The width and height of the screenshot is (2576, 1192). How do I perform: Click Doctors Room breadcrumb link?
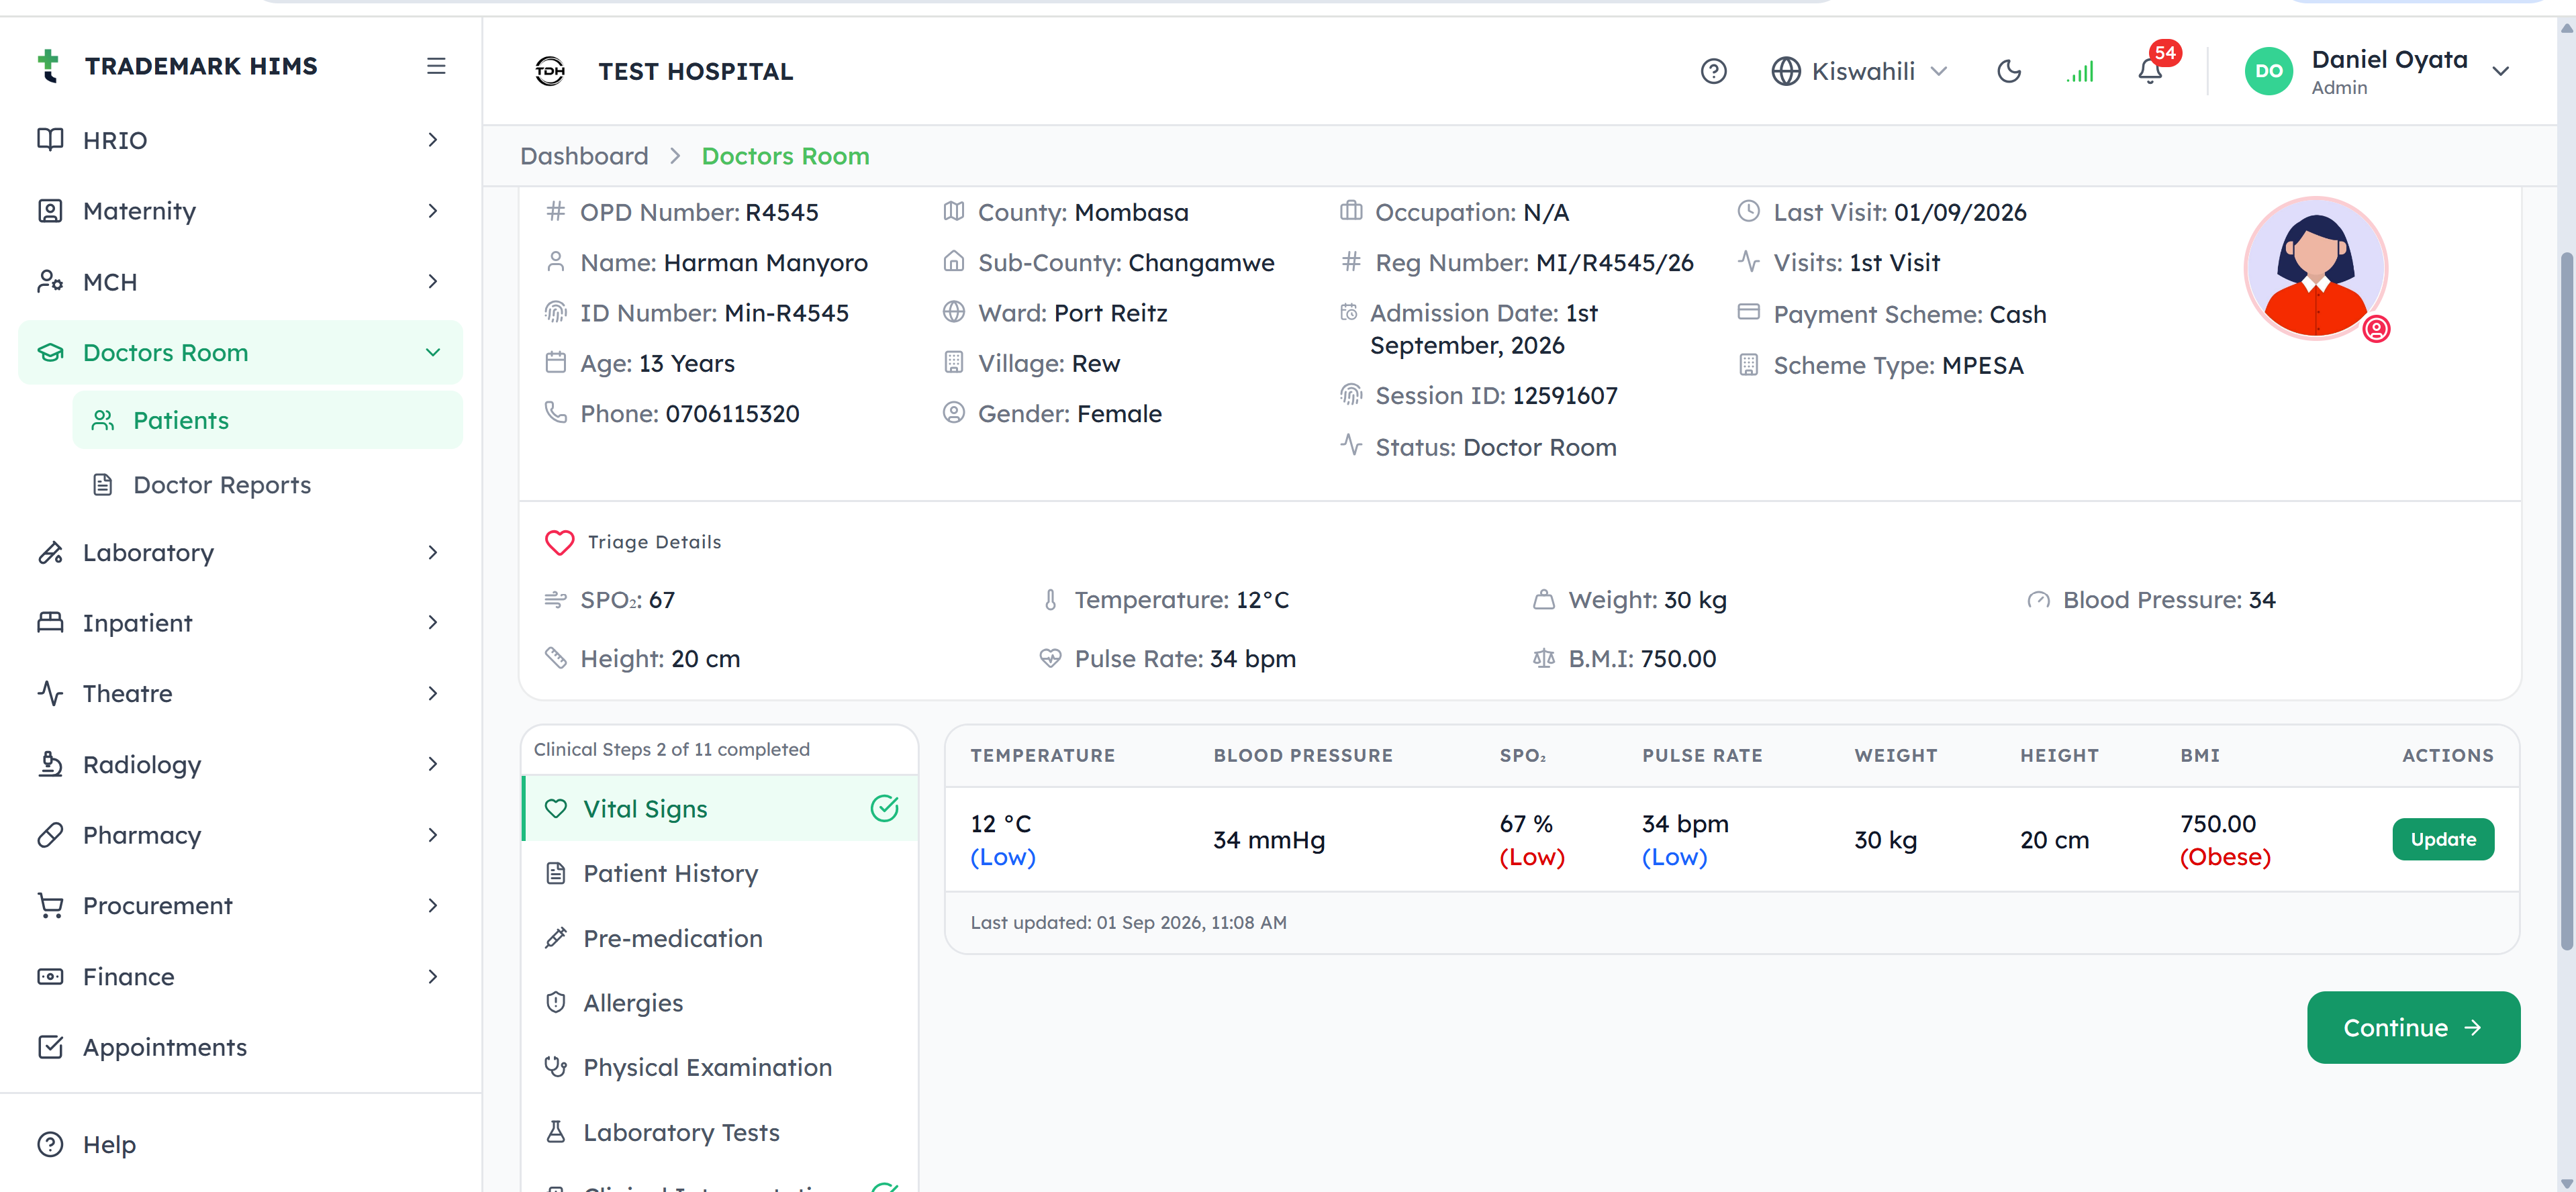[x=785, y=156]
